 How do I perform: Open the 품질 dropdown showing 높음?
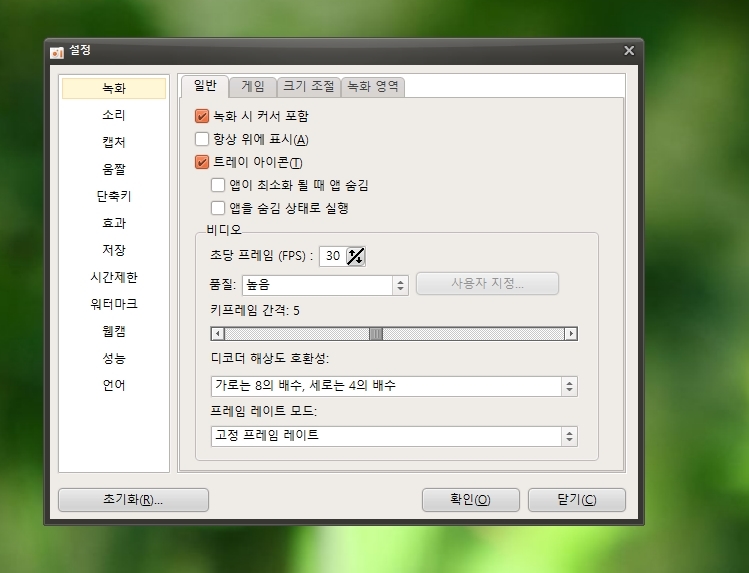[325, 286]
